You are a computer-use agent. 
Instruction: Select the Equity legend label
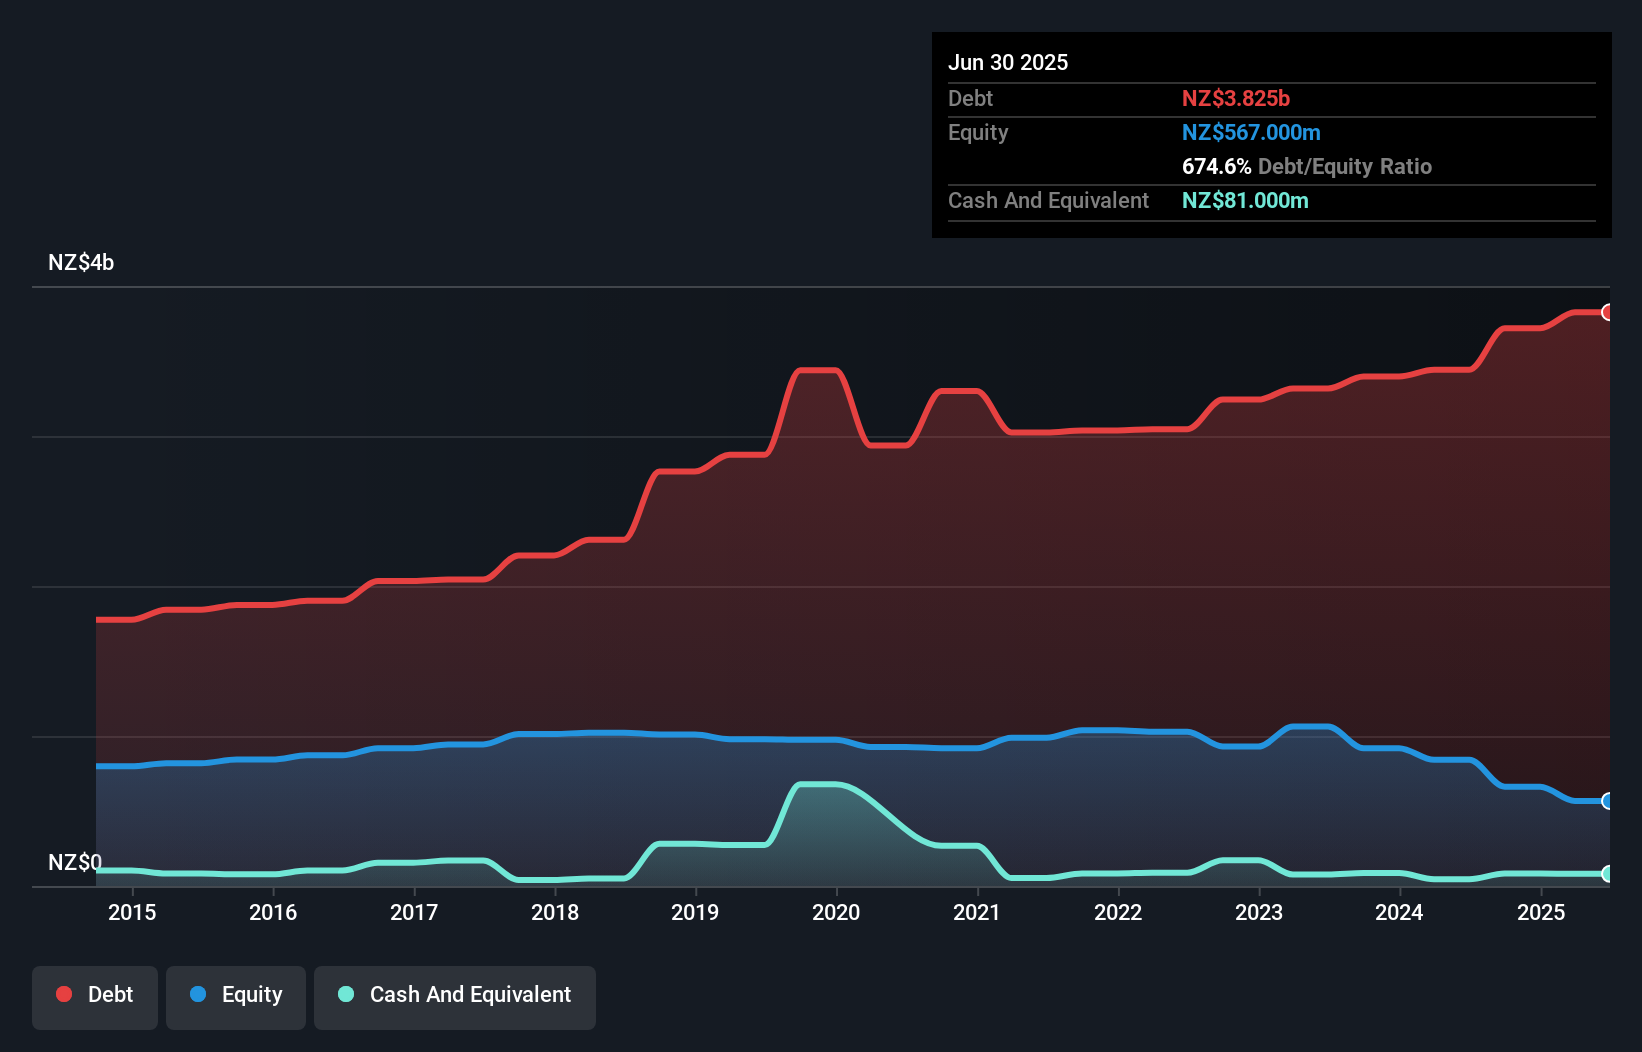pos(252,994)
